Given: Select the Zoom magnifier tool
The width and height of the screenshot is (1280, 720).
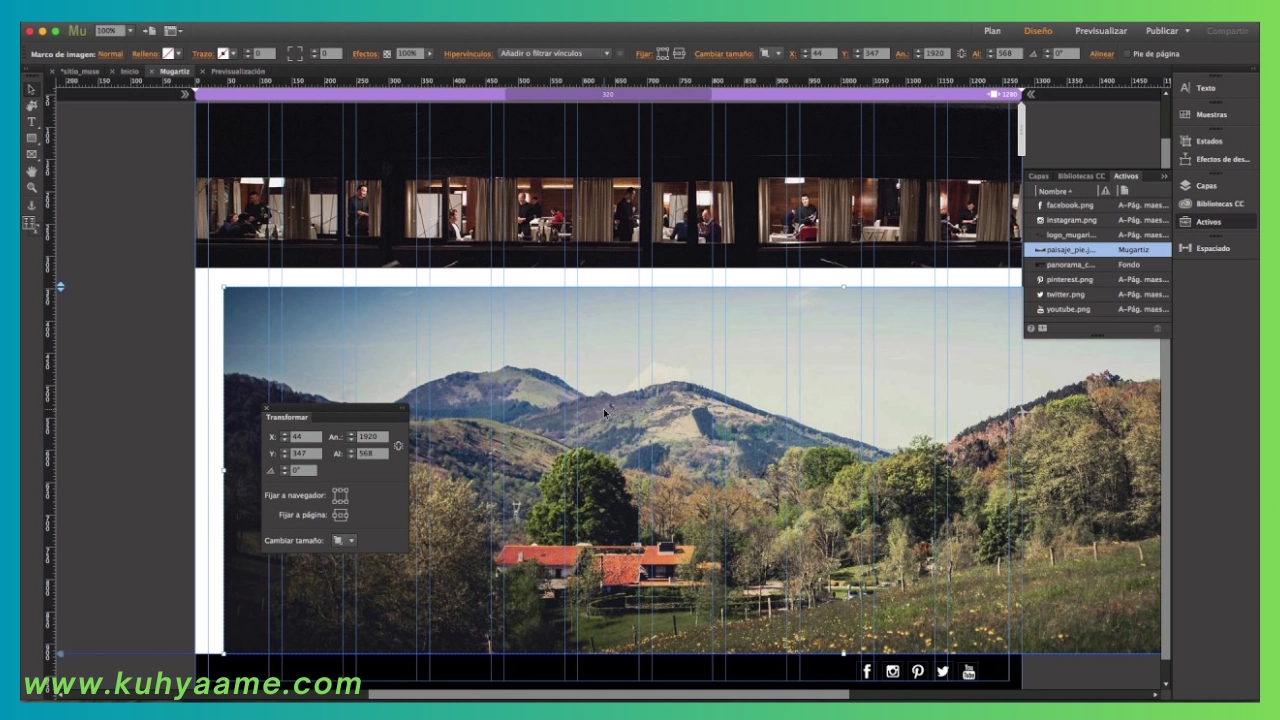Looking at the screenshot, I should coord(31,187).
